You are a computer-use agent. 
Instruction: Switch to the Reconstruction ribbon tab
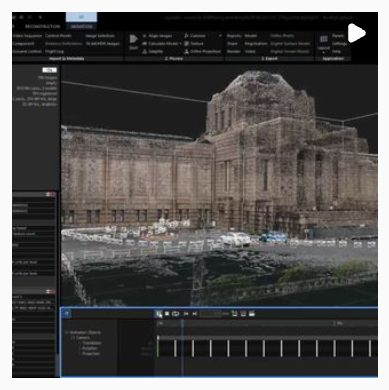coord(43,26)
